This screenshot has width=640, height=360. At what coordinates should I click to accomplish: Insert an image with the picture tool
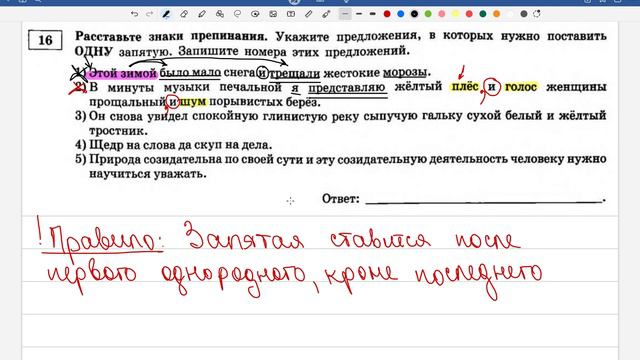tap(273, 14)
